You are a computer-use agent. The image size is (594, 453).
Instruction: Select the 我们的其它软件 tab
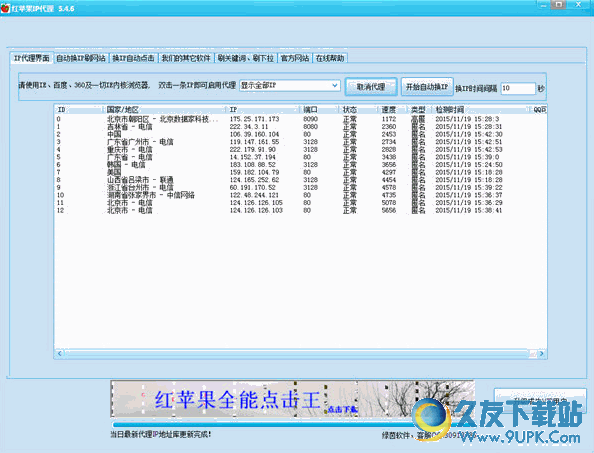tap(186, 58)
